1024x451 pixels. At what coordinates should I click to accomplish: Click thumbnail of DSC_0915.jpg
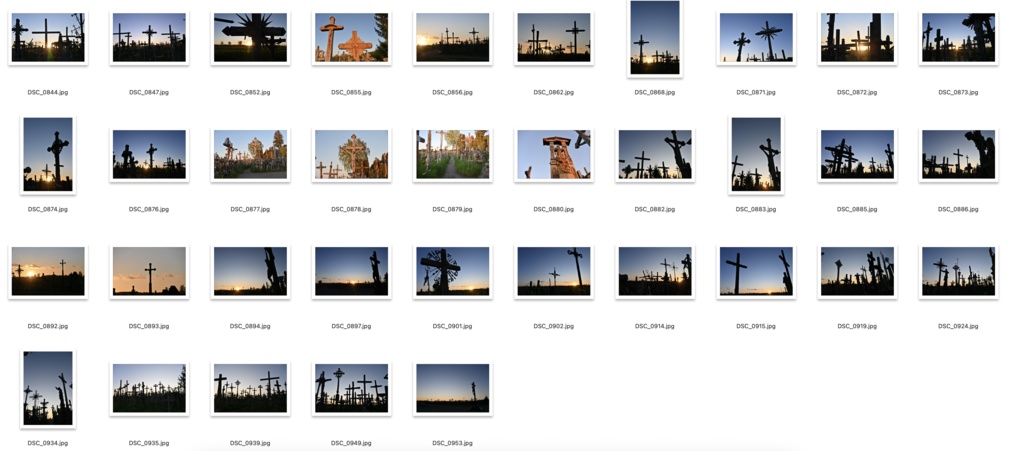(x=756, y=272)
